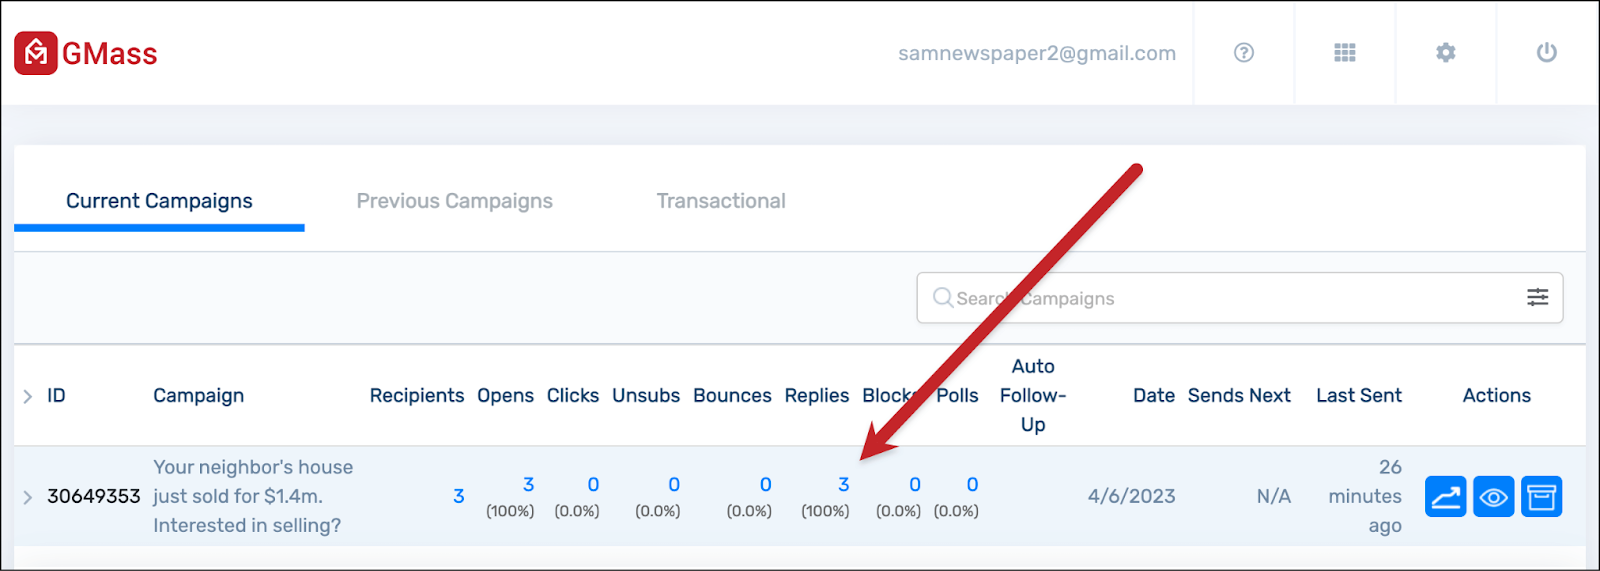Click the power logout icon

pyautogui.click(x=1547, y=53)
